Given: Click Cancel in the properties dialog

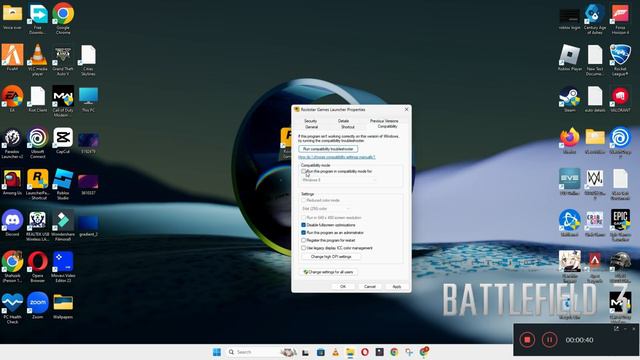Looking at the screenshot, I should point(370,287).
